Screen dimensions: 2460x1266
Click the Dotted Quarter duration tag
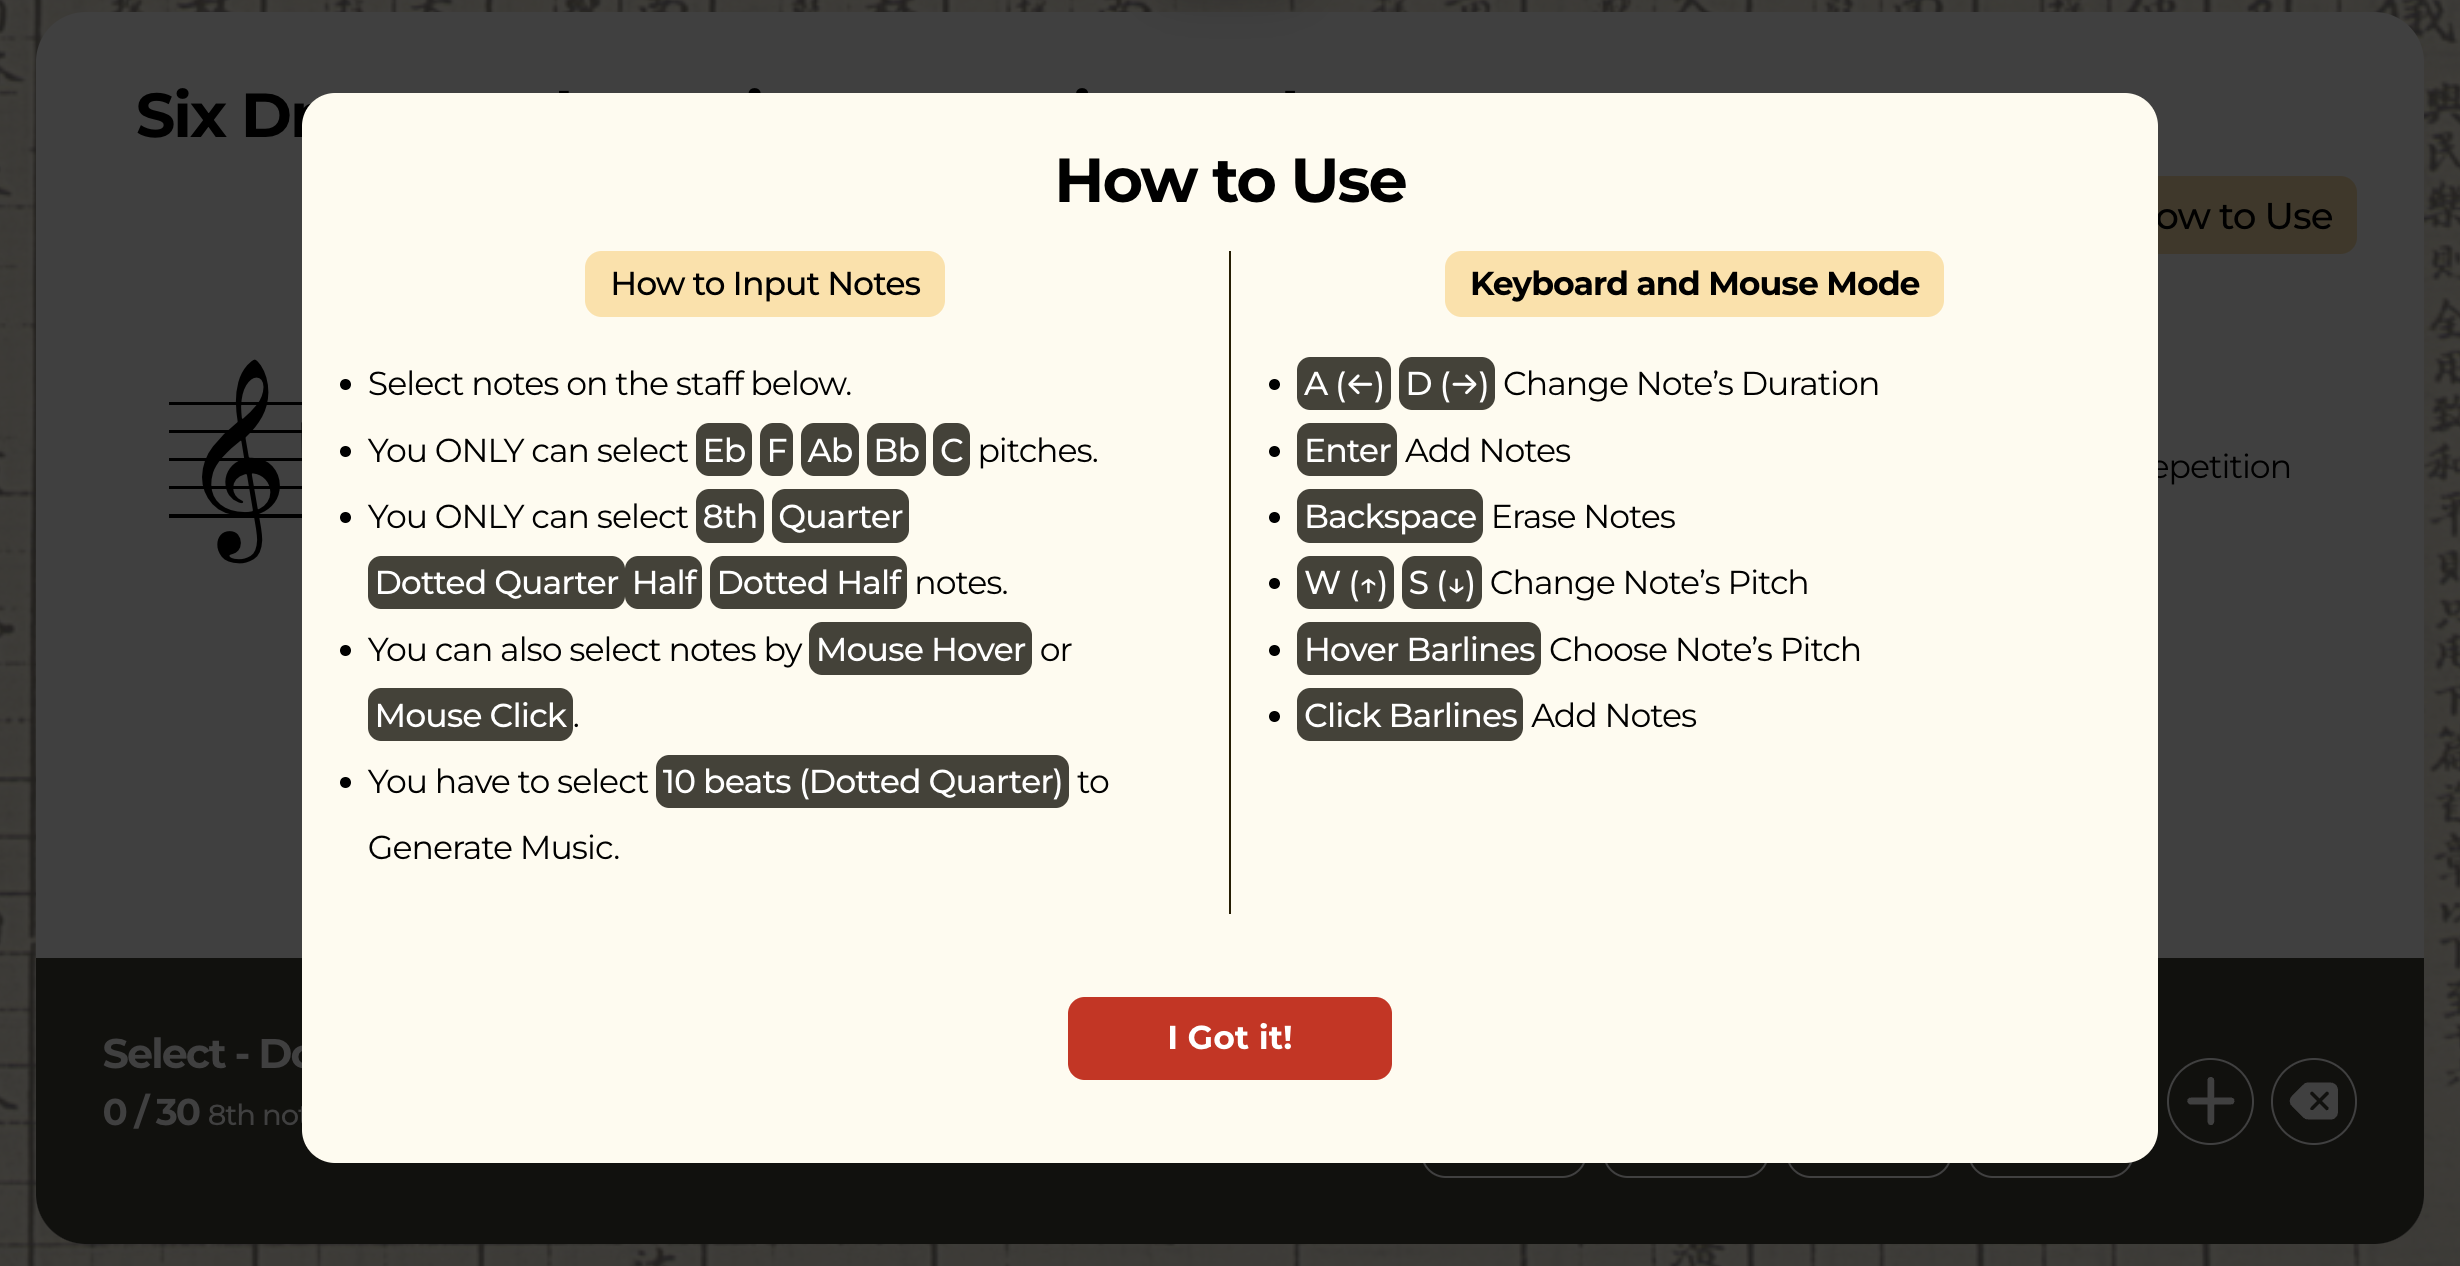pos(496,582)
